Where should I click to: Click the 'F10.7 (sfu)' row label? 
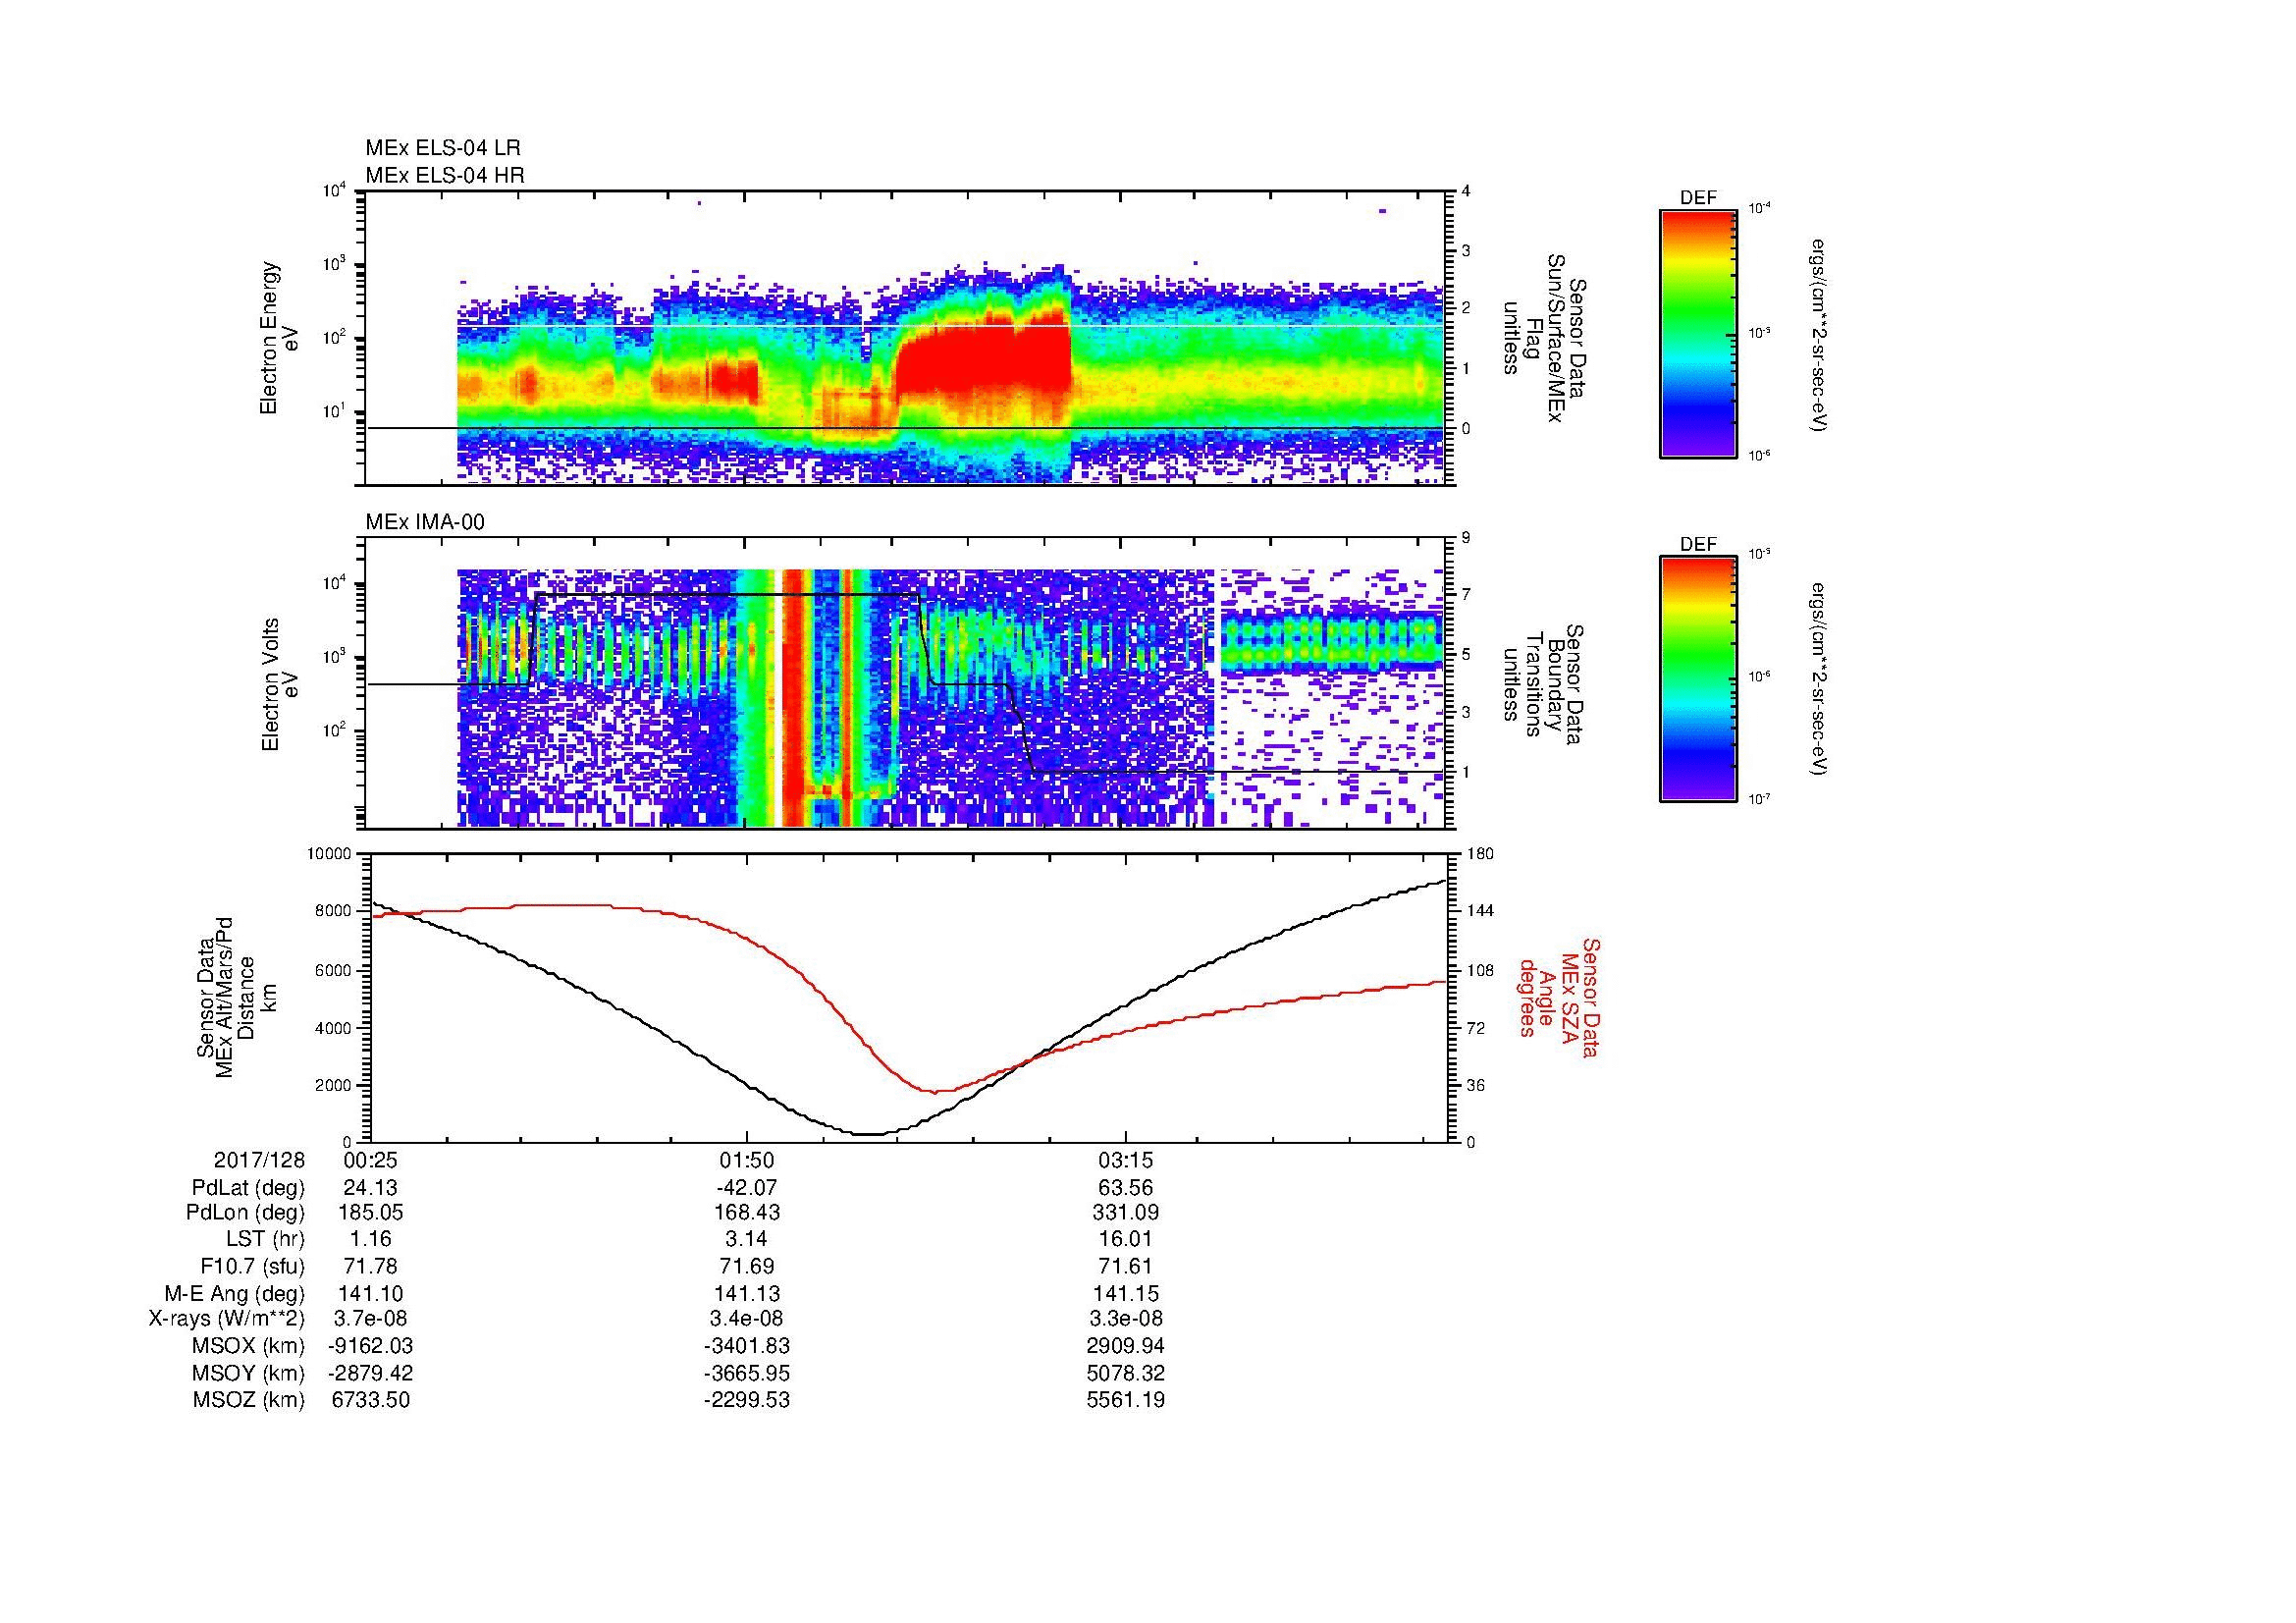(x=252, y=1266)
